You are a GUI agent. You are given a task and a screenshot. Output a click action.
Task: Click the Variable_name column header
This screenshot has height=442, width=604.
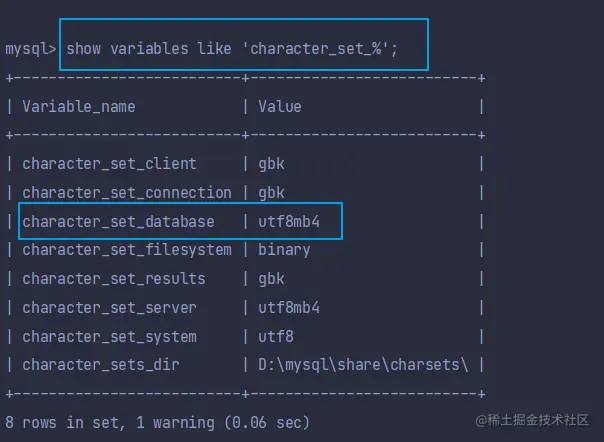78,106
